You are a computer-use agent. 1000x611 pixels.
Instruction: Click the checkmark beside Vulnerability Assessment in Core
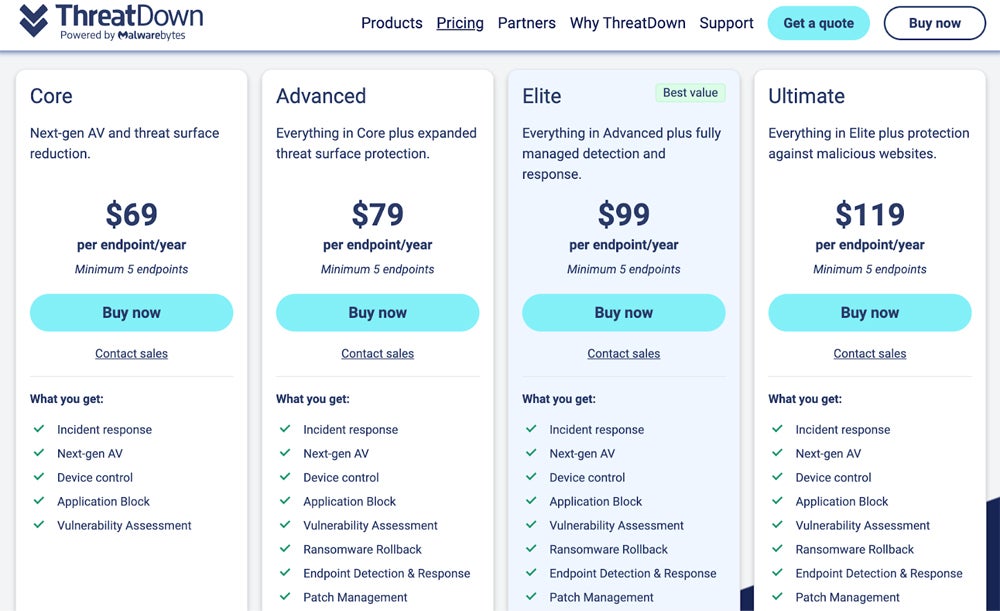click(38, 525)
